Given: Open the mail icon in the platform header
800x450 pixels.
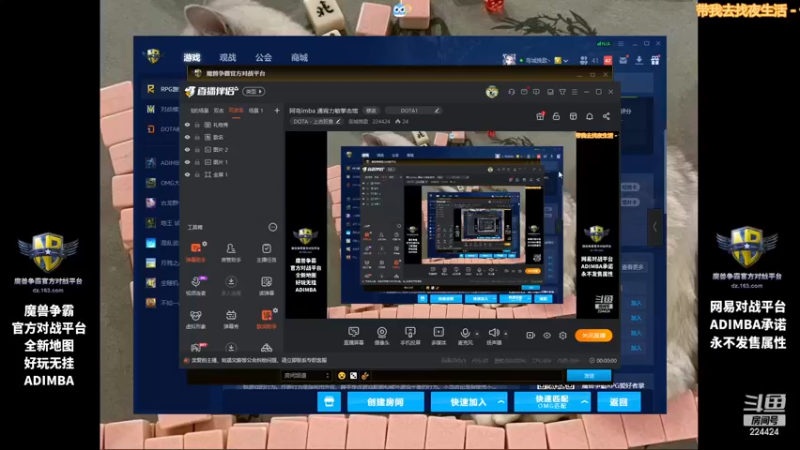Looking at the screenshot, I should (623, 60).
